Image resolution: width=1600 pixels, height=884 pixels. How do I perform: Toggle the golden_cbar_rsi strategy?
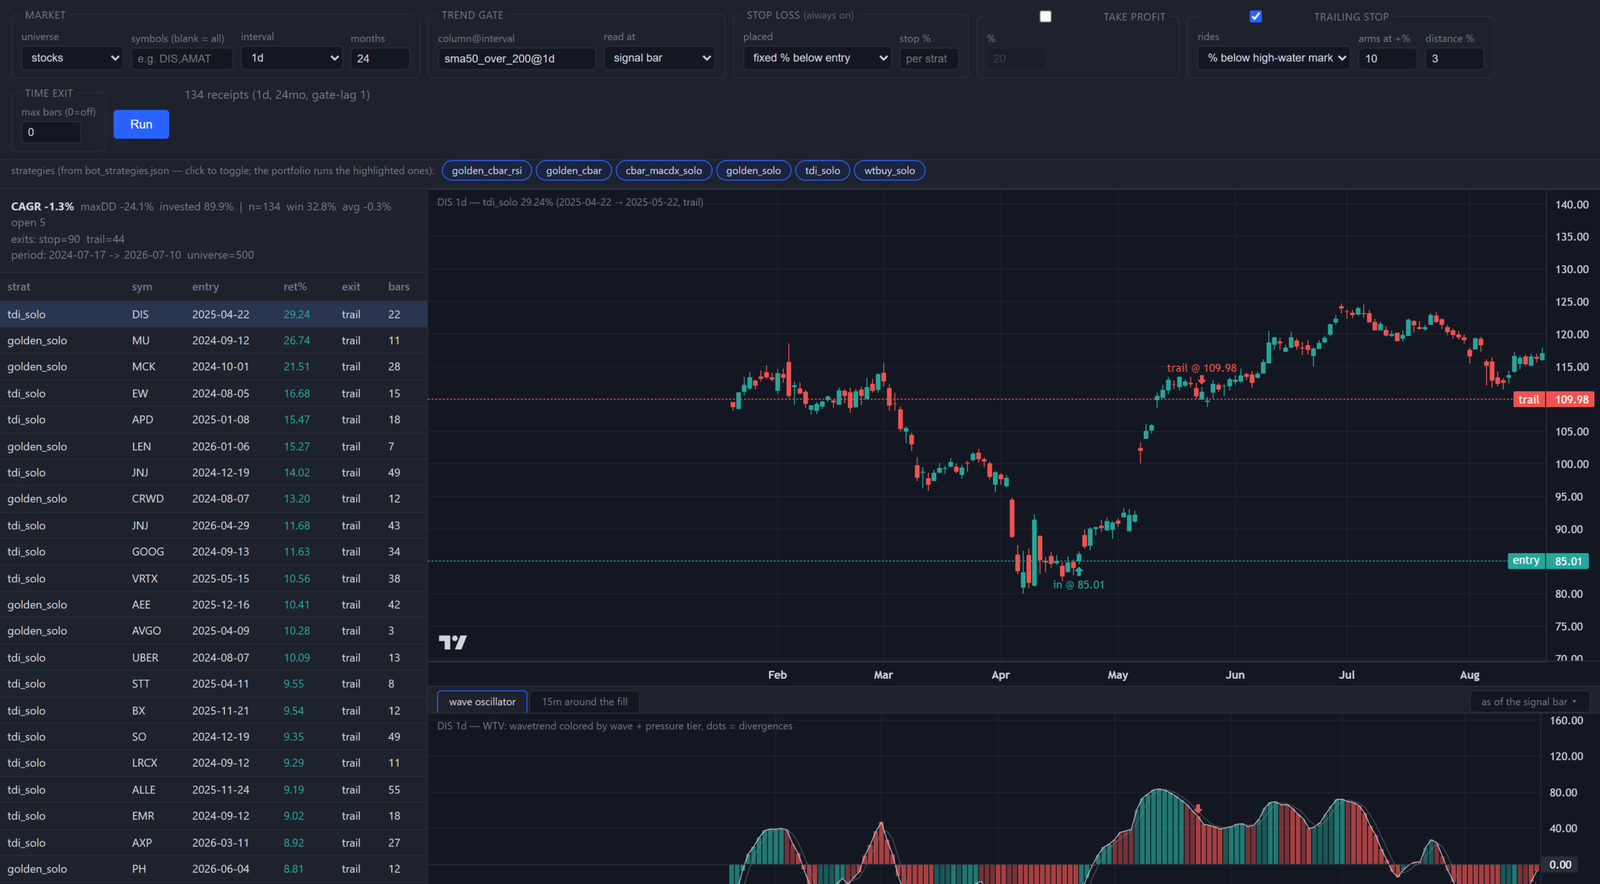point(486,170)
